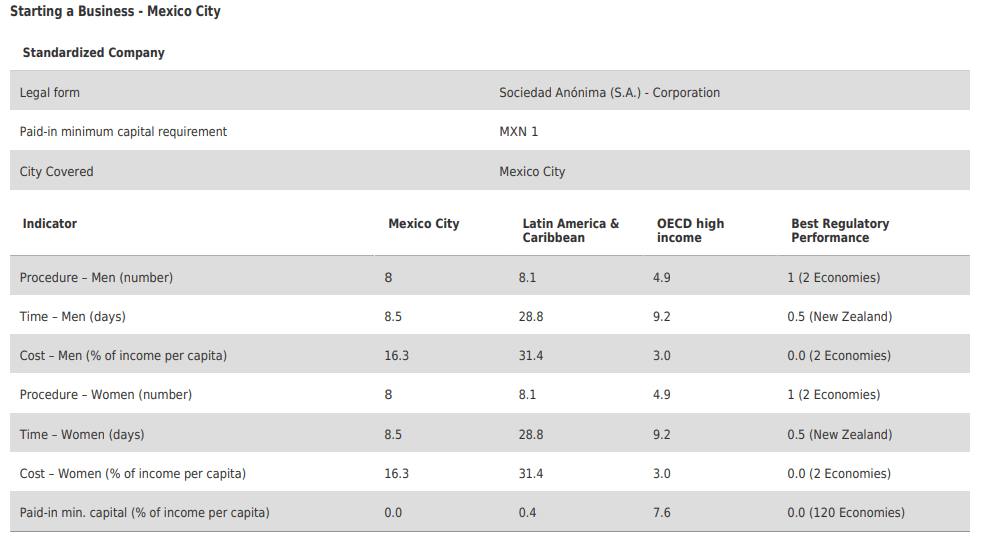Click the Latin America & Caribbean column header
Viewport: 981px width, 543px height.
[x=571, y=230]
